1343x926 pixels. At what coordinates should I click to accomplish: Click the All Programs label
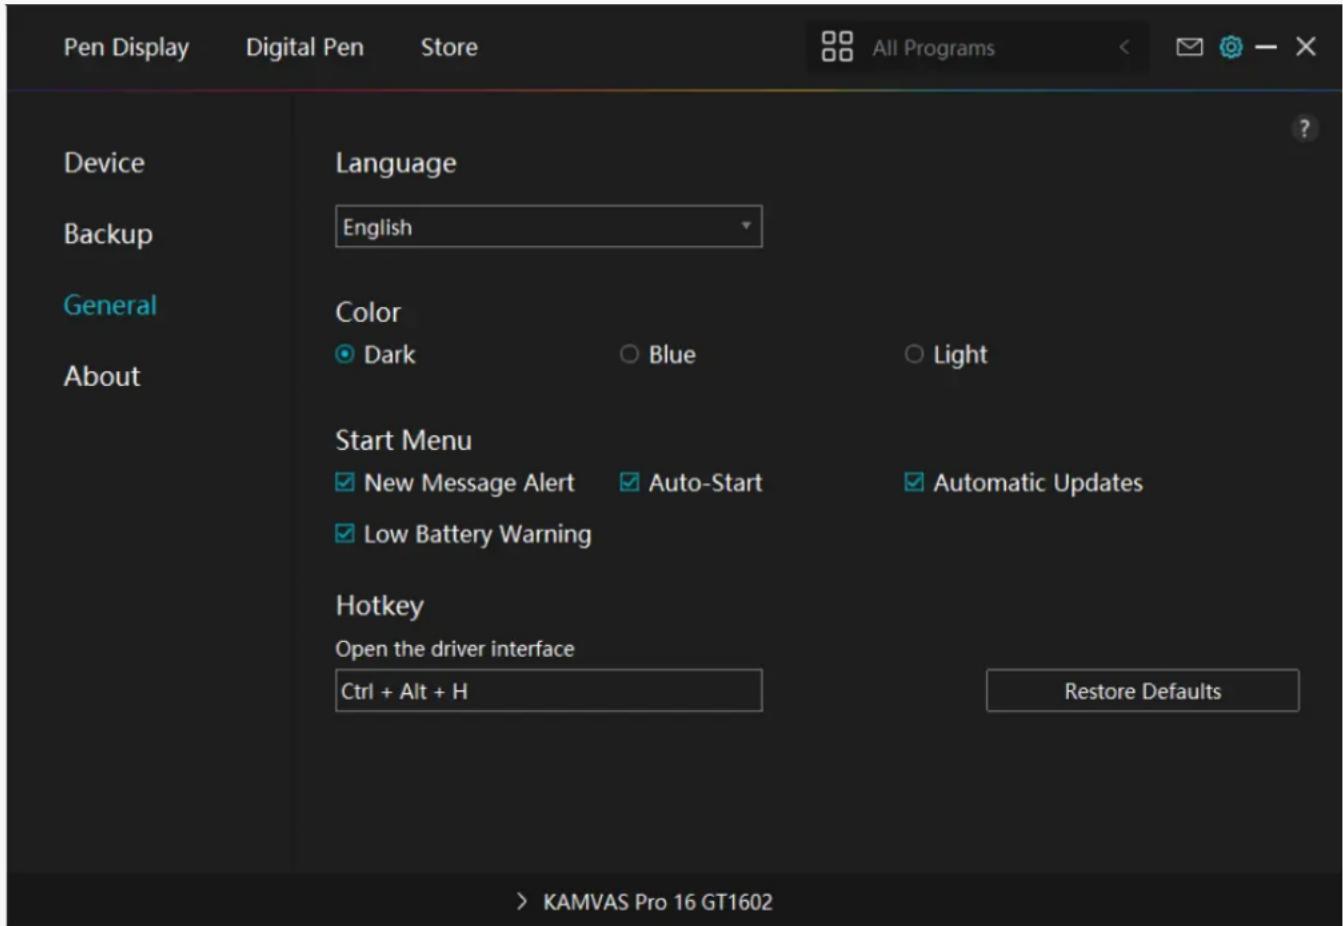tap(934, 48)
